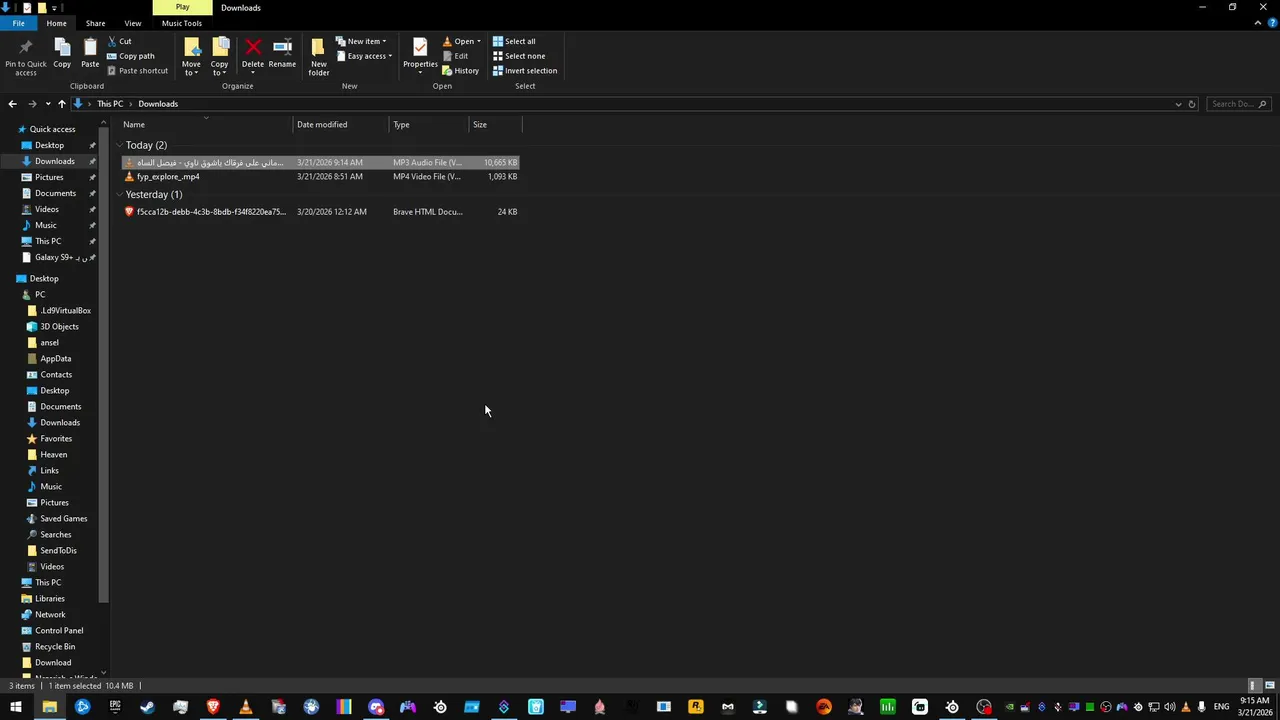
Task: Click This PC in the address bar
Action: click(x=110, y=104)
